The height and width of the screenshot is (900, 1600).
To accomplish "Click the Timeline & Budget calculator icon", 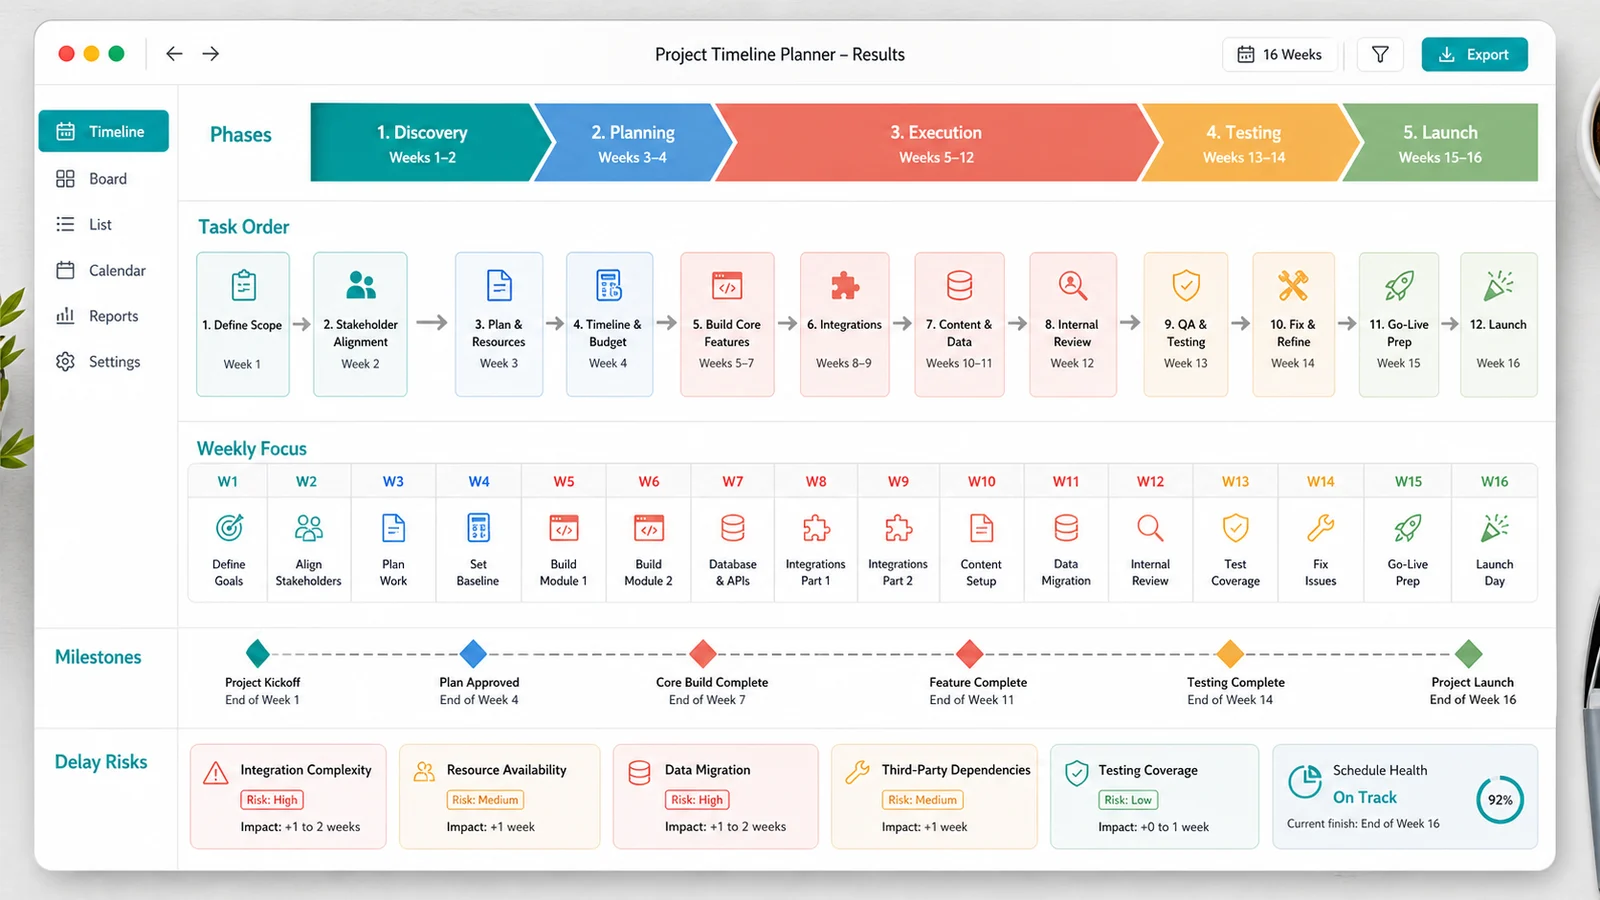I will point(609,285).
